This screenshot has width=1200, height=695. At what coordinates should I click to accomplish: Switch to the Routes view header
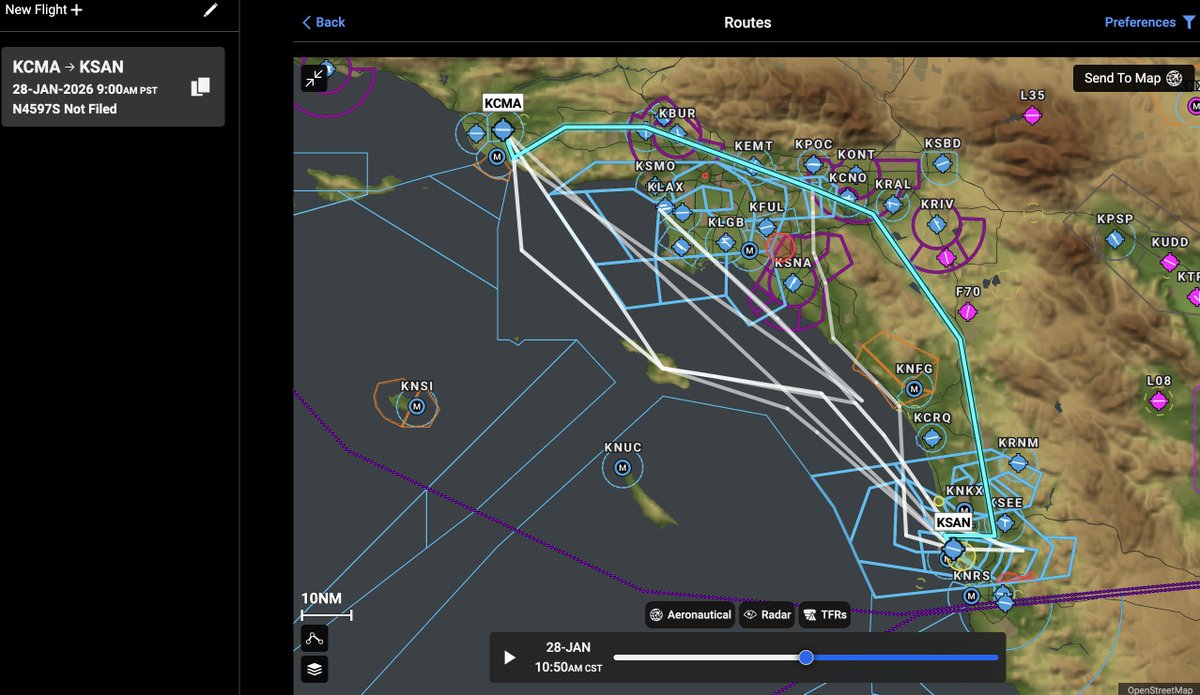[x=747, y=21]
